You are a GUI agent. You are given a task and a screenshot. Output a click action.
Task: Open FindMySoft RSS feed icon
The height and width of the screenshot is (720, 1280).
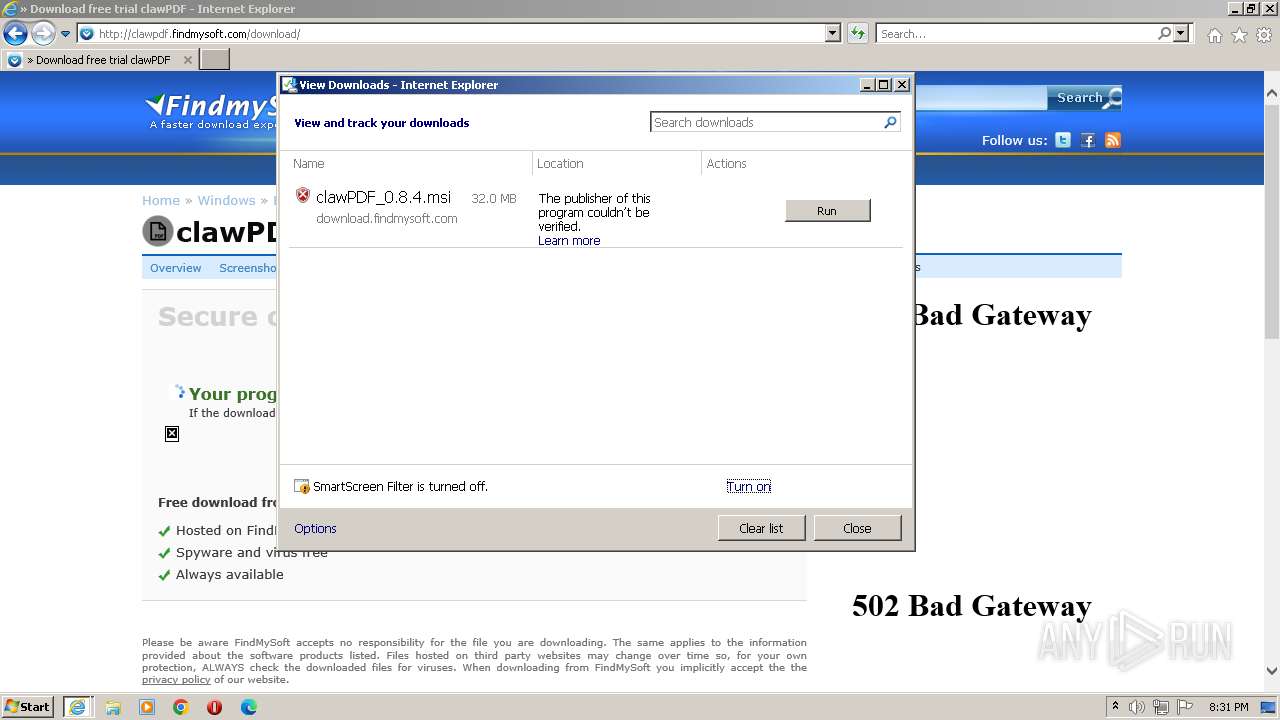[1113, 140]
